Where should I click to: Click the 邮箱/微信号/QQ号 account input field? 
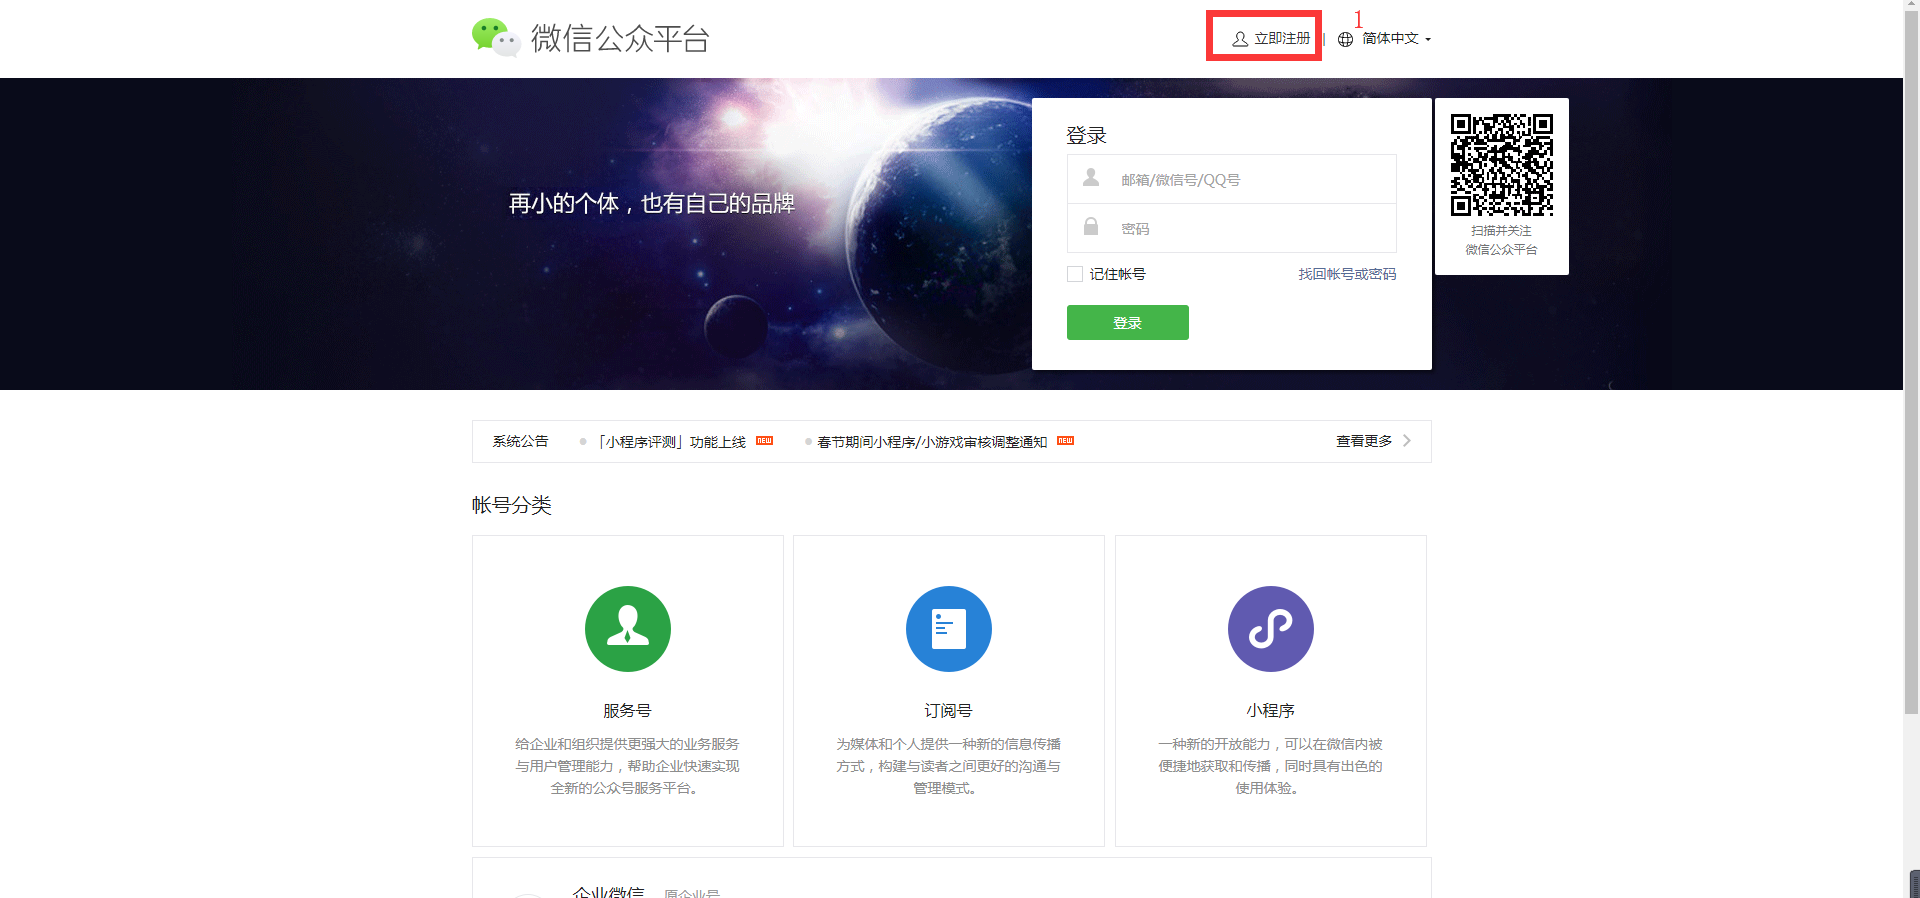1231,179
